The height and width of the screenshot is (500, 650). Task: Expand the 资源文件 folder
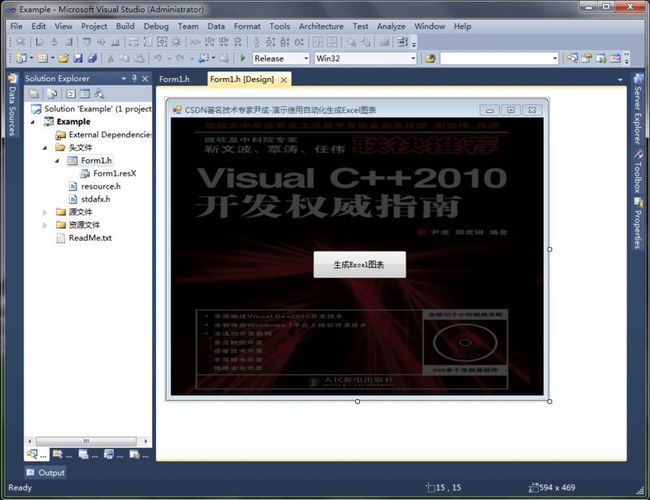(x=45, y=225)
